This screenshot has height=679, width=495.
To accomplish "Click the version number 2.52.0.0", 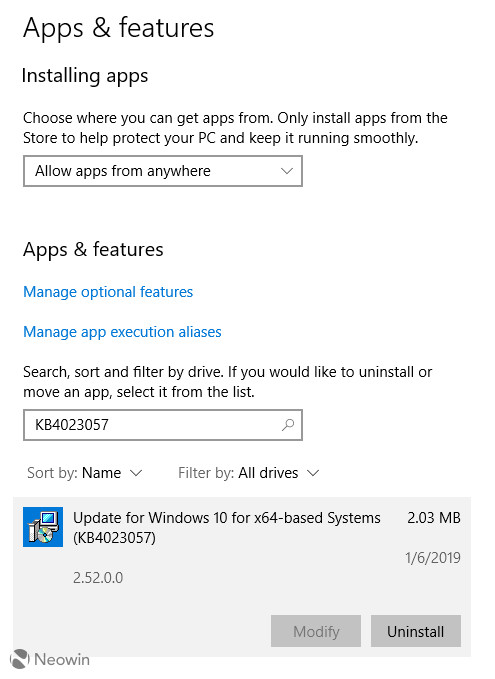I will (98, 578).
